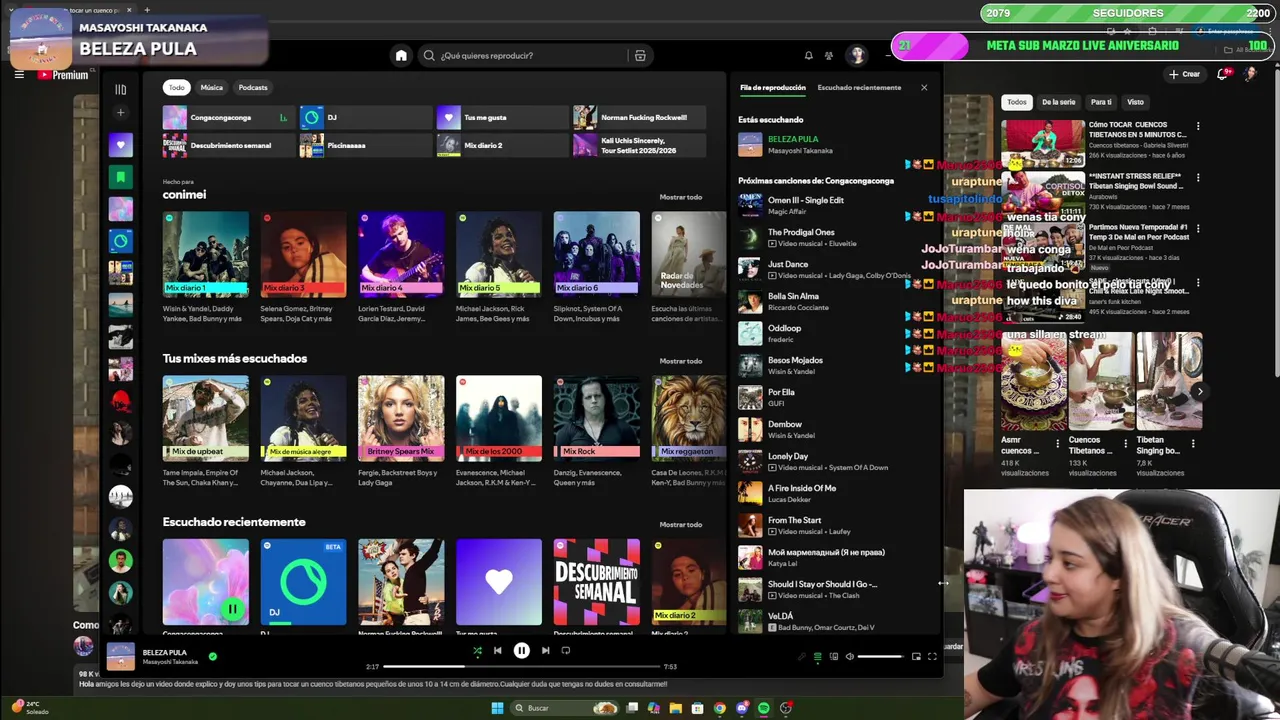Open Spotify notifications bell
The image size is (1280, 720).
tap(808, 56)
